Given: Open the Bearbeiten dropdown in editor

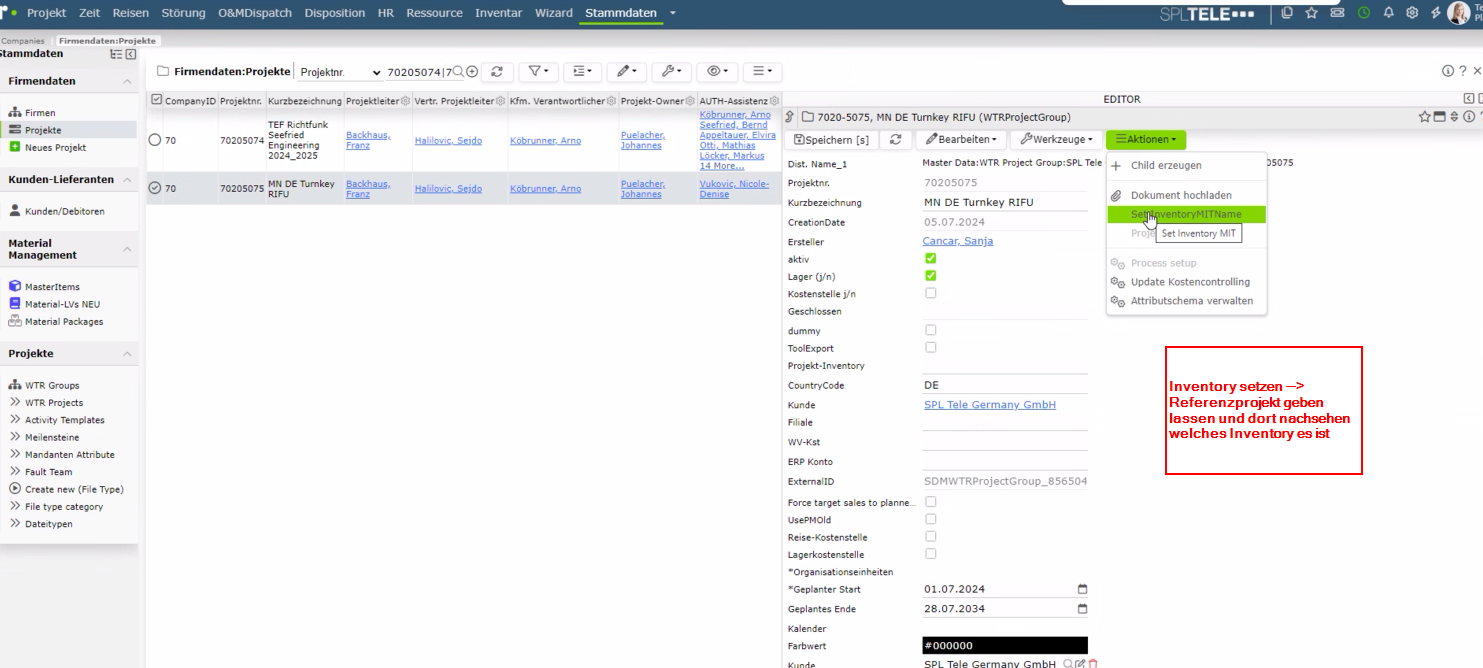Looking at the screenshot, I should click(960, 140).
